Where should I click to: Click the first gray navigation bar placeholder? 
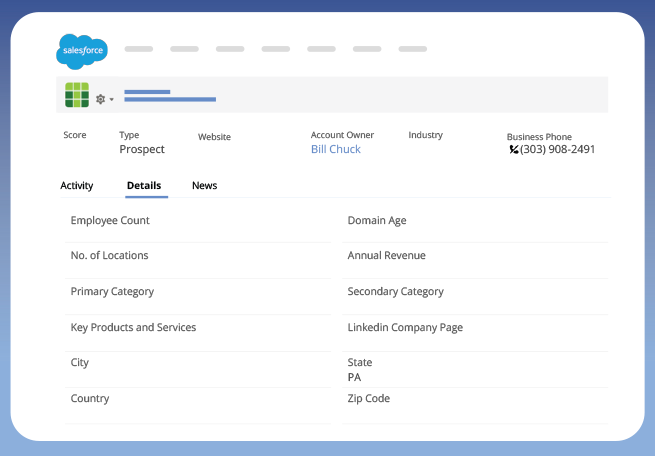(x=138, y=49)
